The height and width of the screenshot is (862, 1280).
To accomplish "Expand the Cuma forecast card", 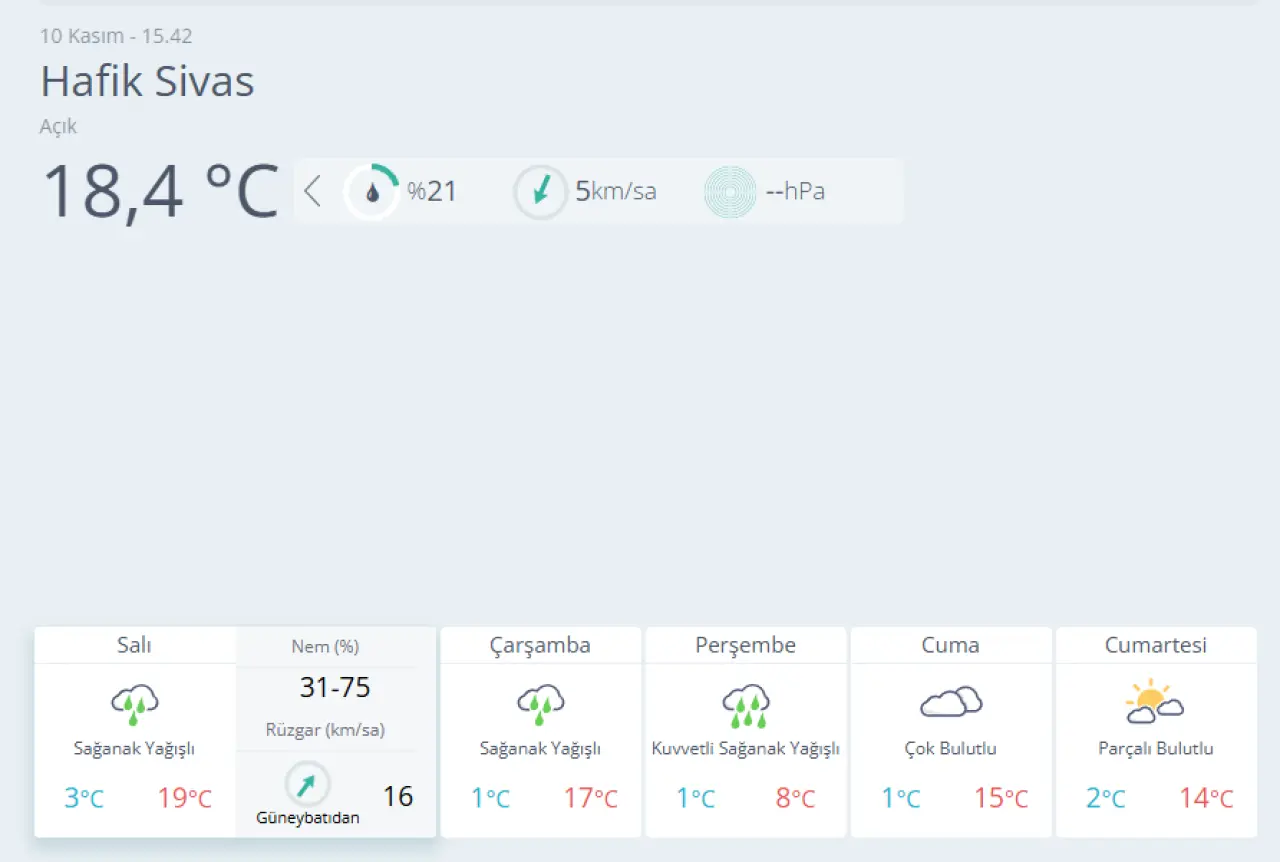I will [950, 645].
